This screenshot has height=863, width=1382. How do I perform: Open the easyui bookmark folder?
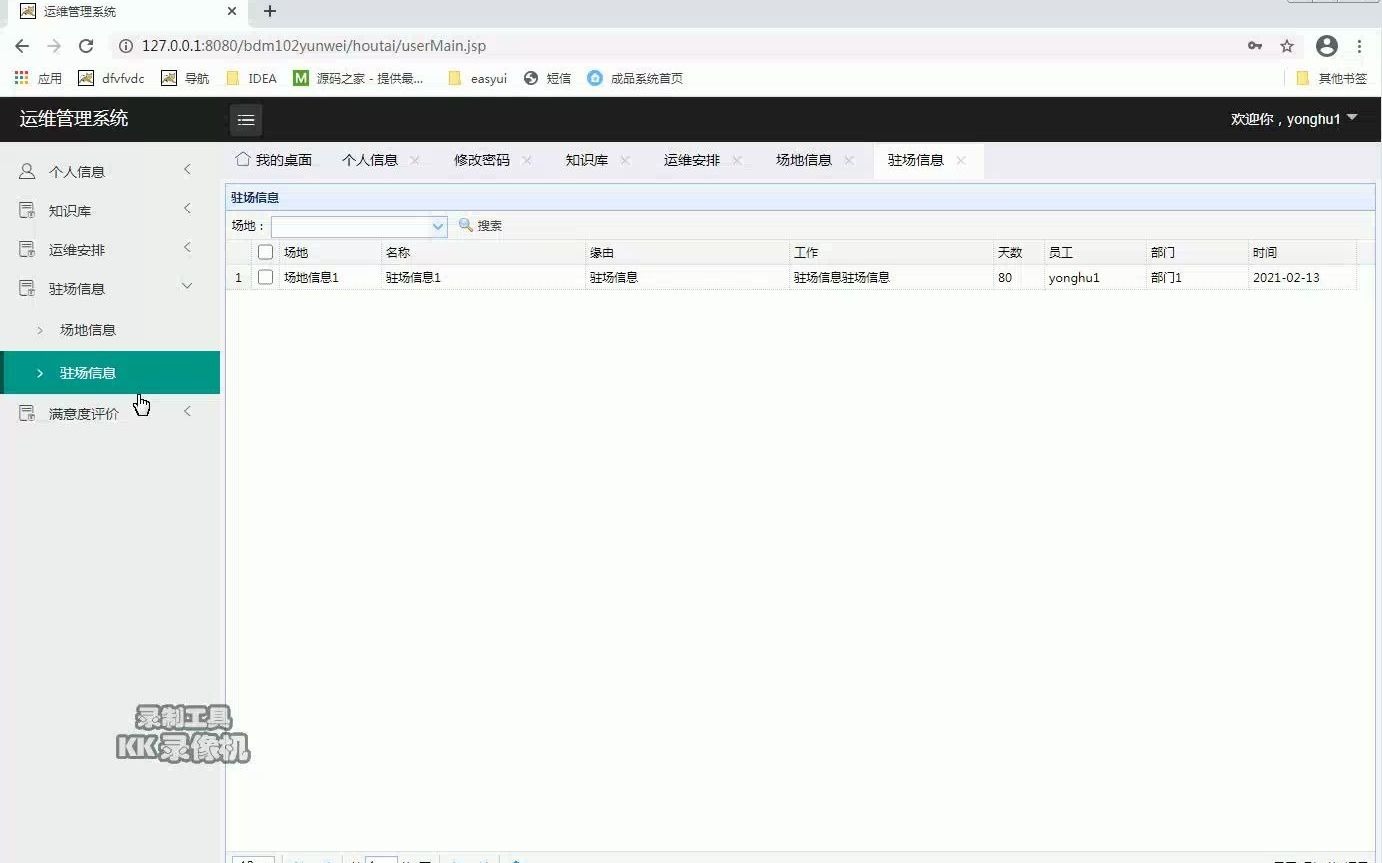(x=478, y=78)
